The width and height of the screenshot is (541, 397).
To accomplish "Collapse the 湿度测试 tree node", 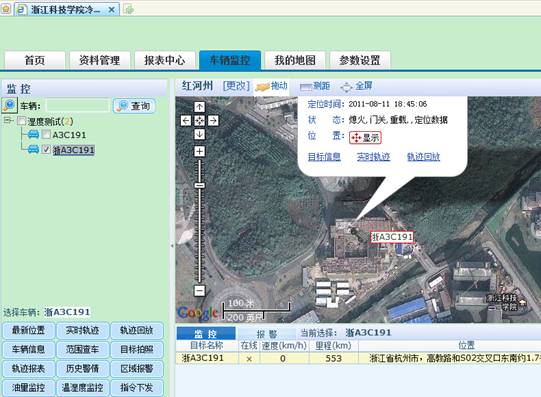I will point(8,121).
